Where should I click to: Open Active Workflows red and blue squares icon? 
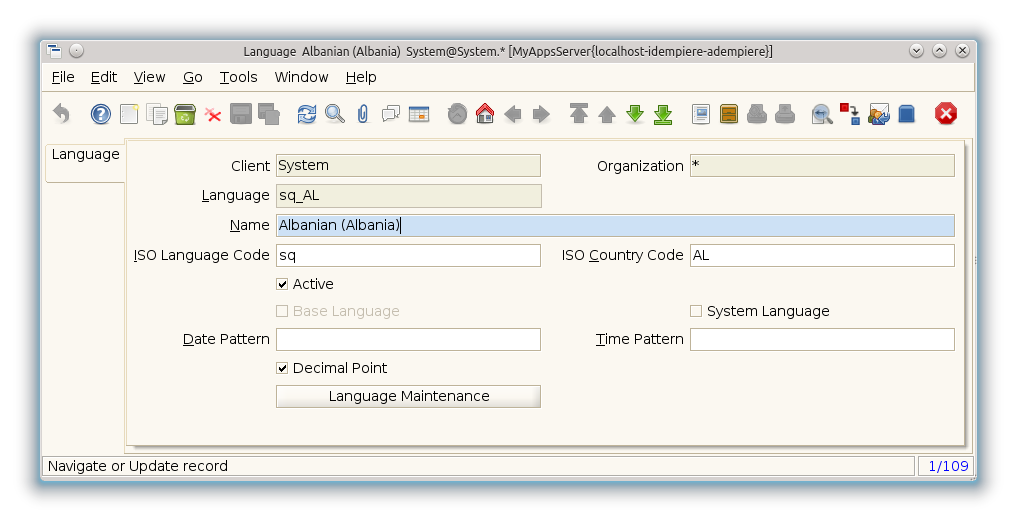850,114
